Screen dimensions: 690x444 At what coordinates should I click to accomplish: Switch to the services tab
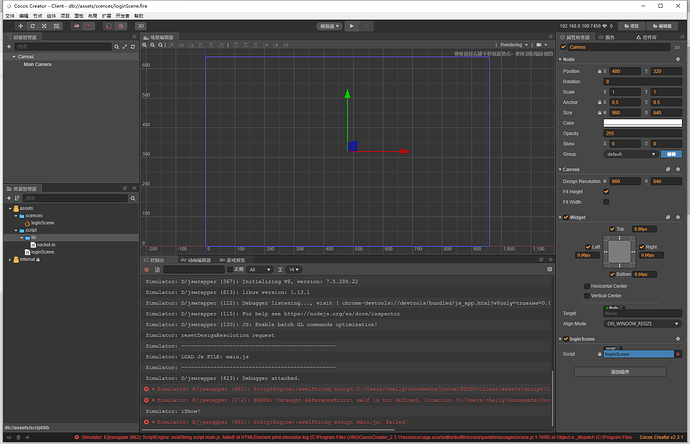click(x=606, y=37)
